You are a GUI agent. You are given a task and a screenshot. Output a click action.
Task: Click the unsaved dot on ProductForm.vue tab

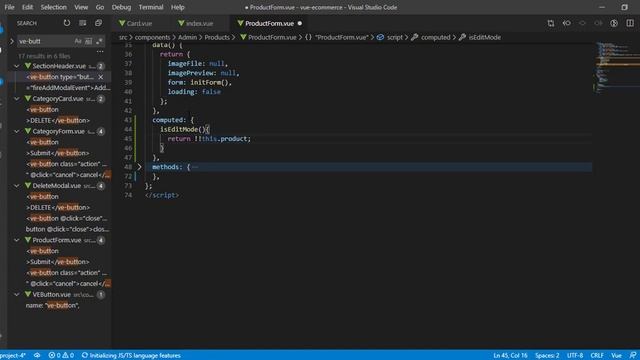[300, 23]
